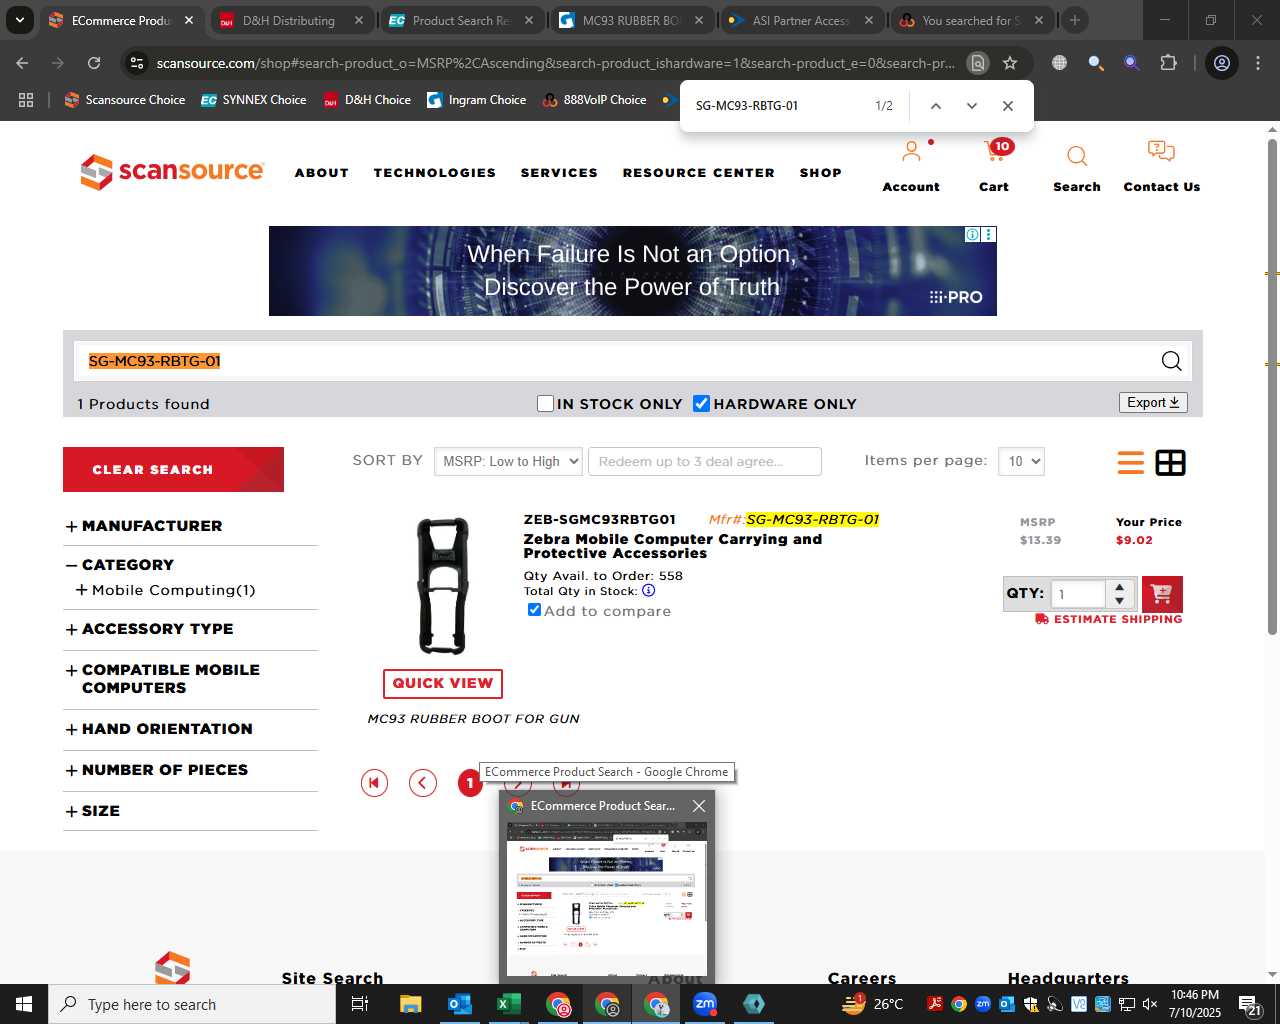Open Chrome extensions puzzle icon
1280x1024 pixels.
pos(1168,63)
